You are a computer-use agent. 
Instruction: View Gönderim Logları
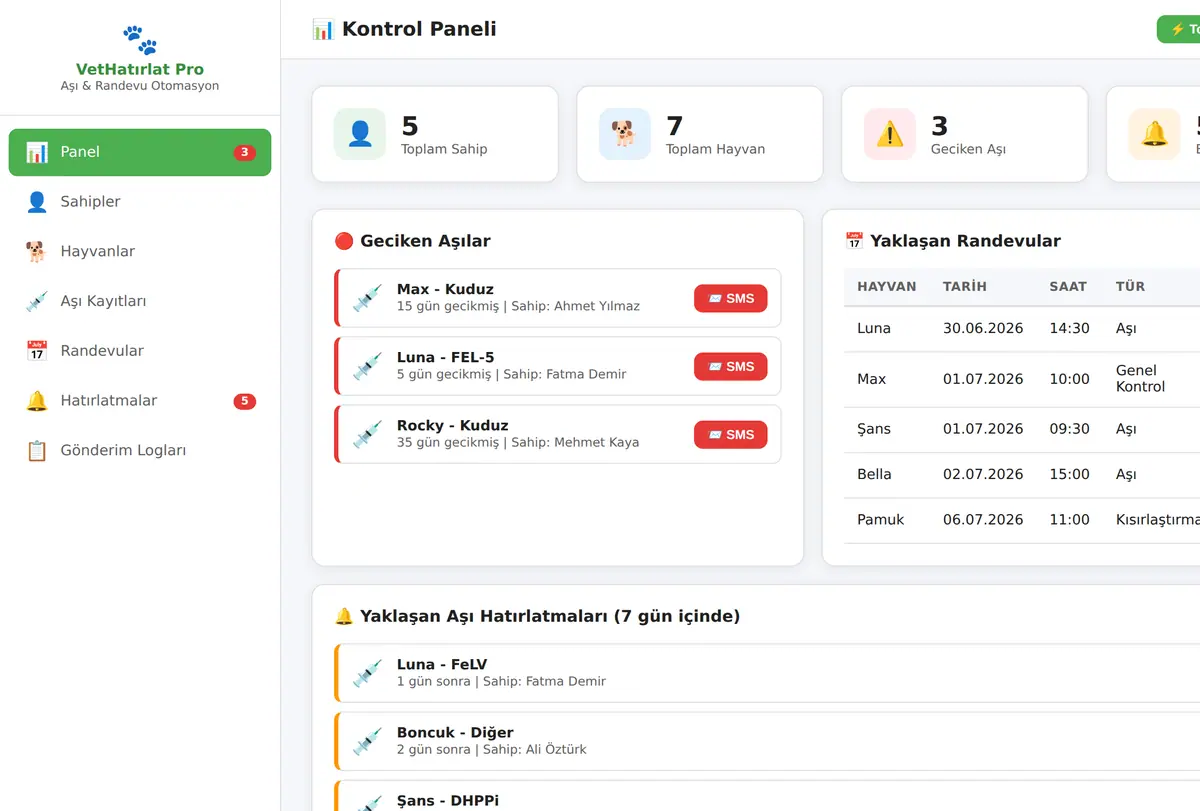click(x=140, y=451)
